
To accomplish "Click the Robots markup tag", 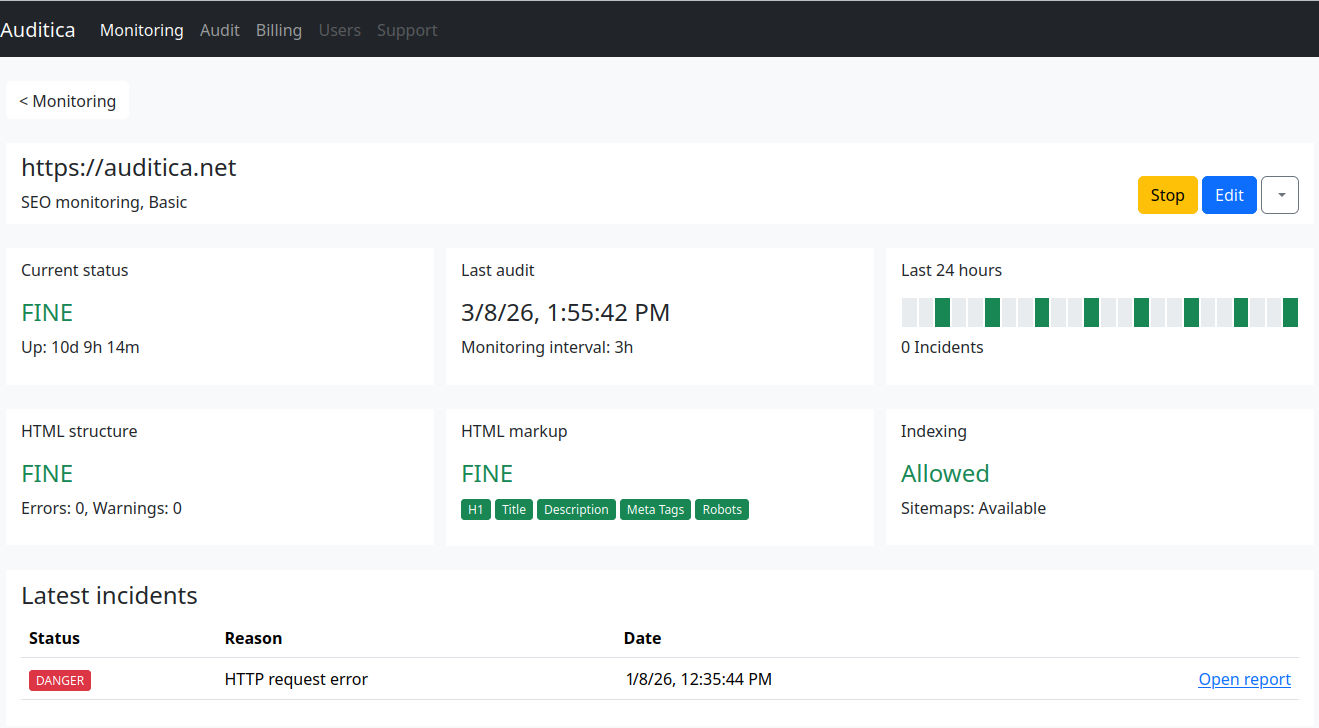I will (x=721, y=509).
